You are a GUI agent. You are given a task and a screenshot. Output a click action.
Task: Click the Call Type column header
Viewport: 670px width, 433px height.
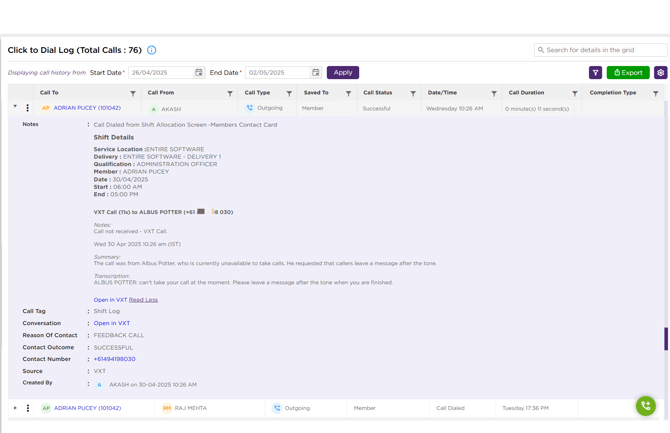pyautogui.click(x=257, y=93)
